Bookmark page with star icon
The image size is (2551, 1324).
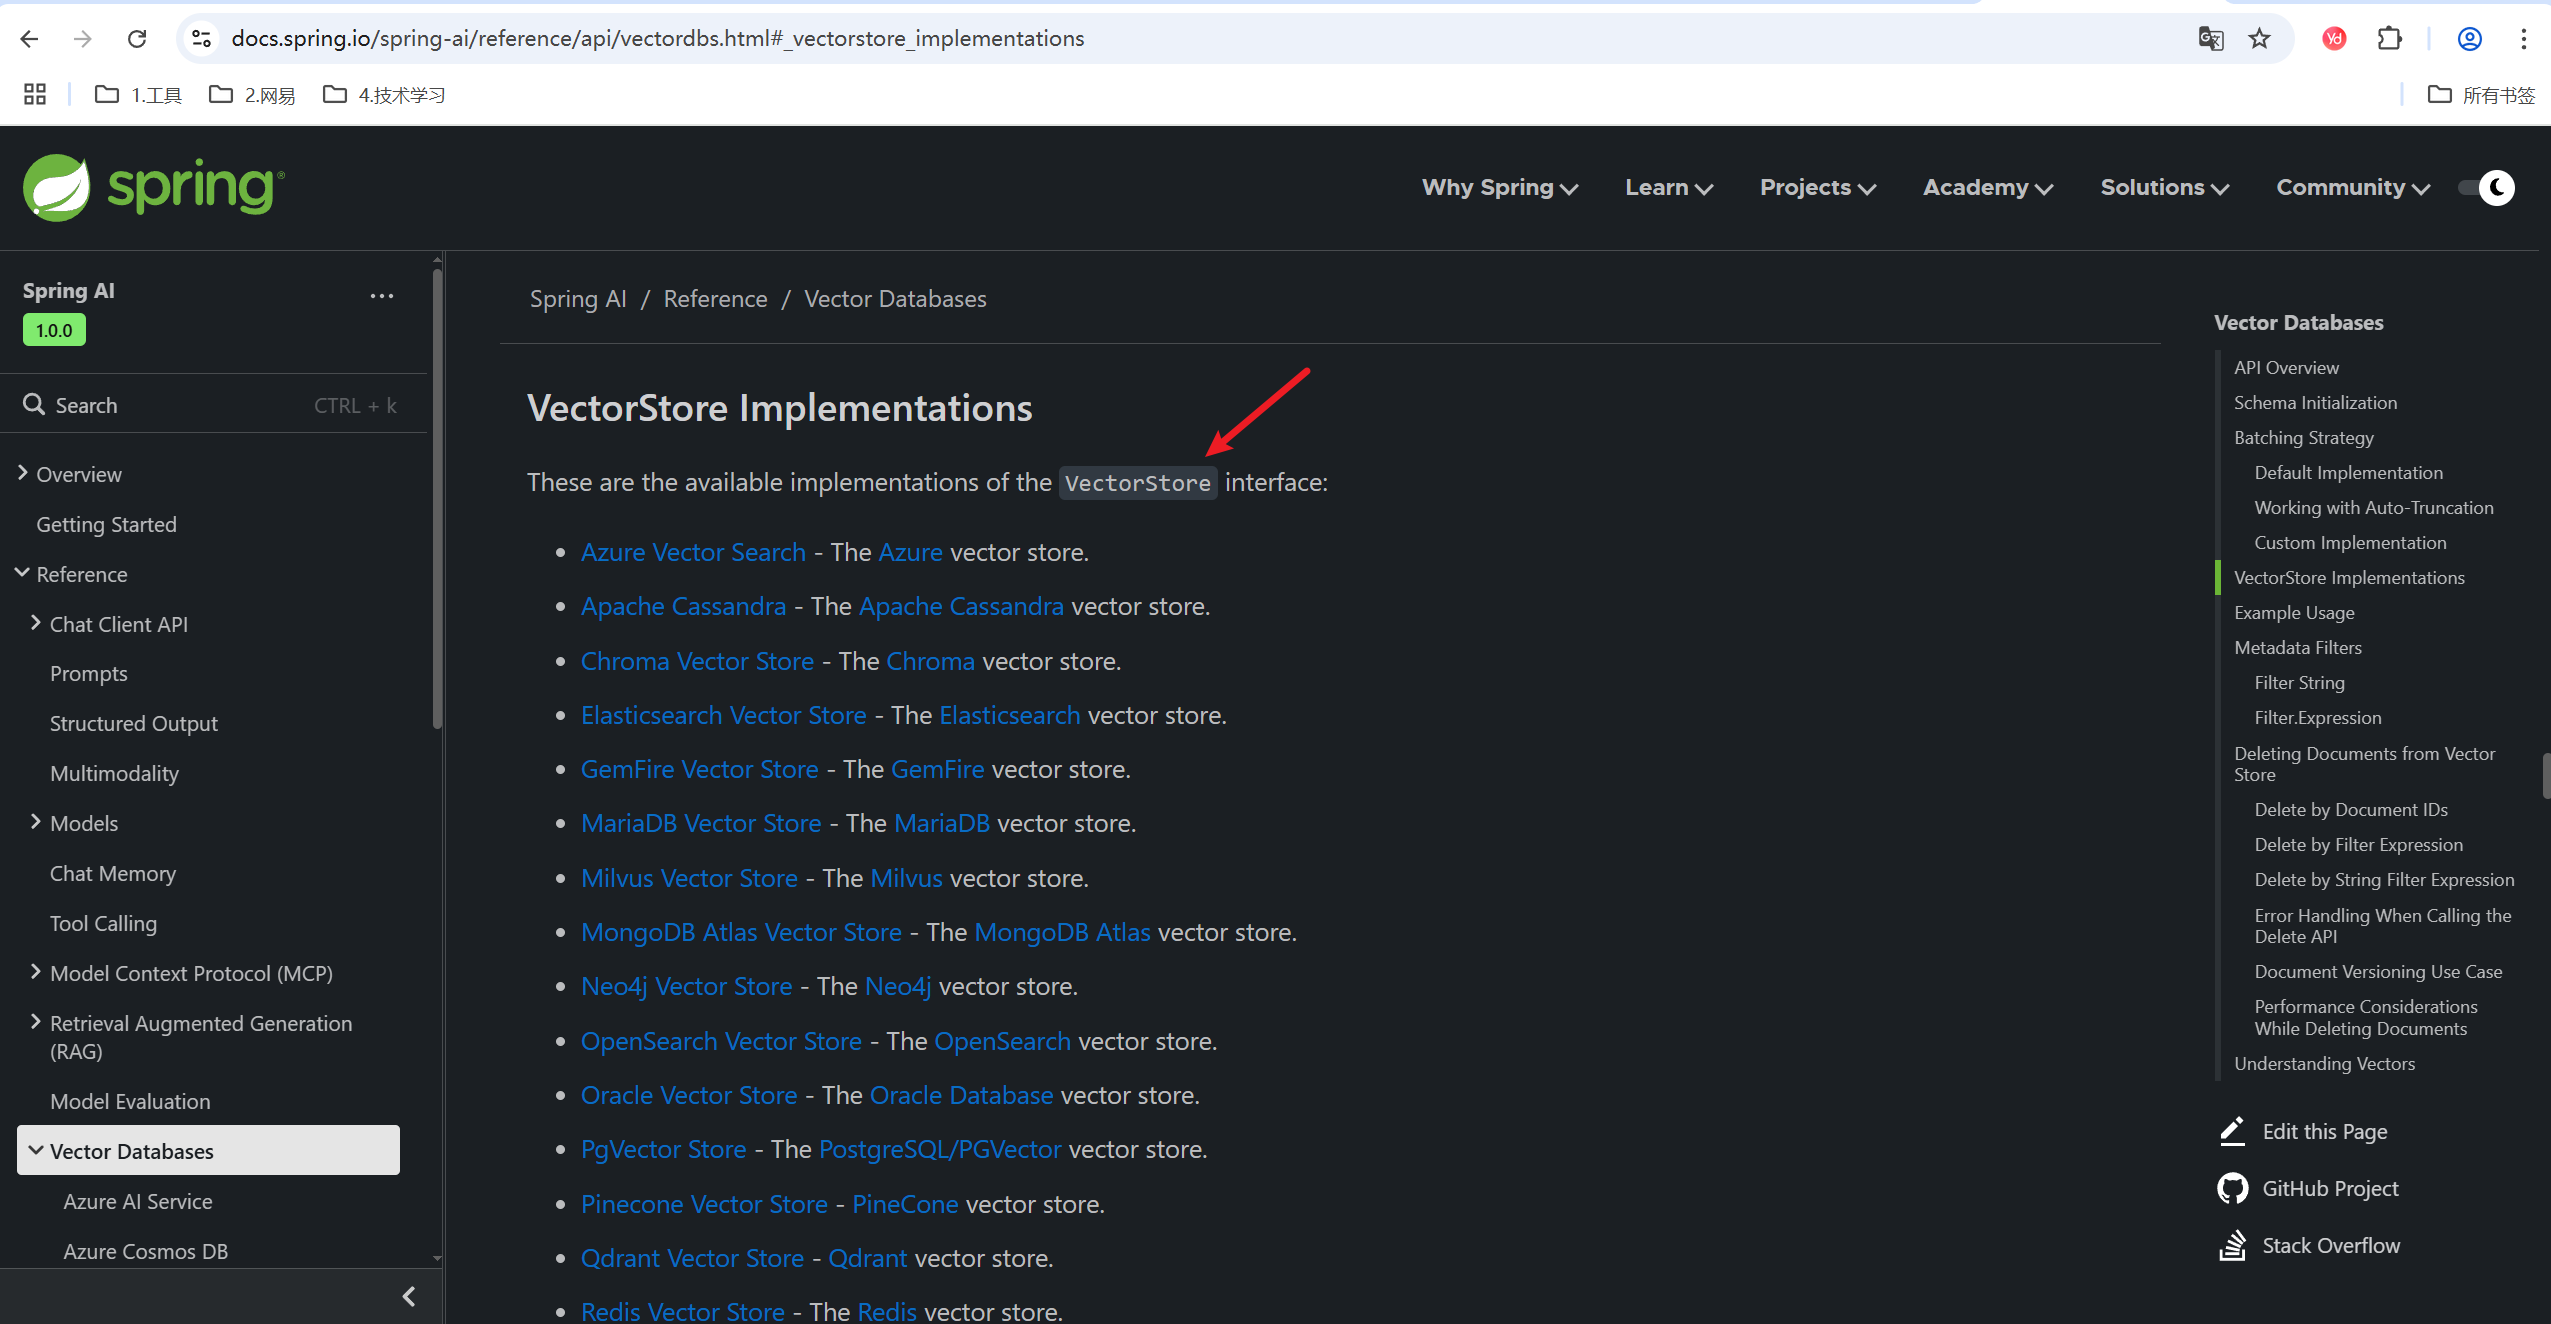[x=2259, y=39]
